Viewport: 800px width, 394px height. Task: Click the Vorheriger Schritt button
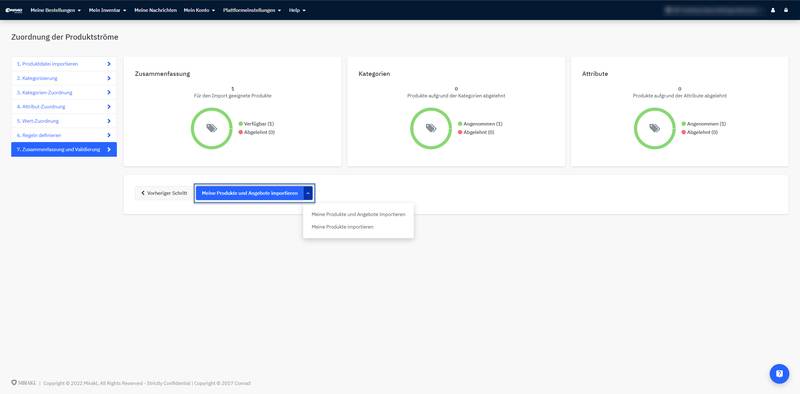pyautogui.click(x=164, y=193)
